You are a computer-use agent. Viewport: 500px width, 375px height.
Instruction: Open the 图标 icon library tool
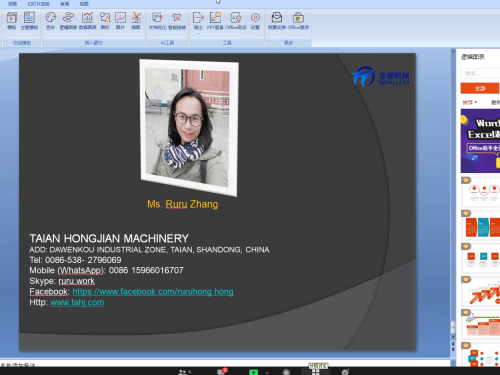click(105, 21)
